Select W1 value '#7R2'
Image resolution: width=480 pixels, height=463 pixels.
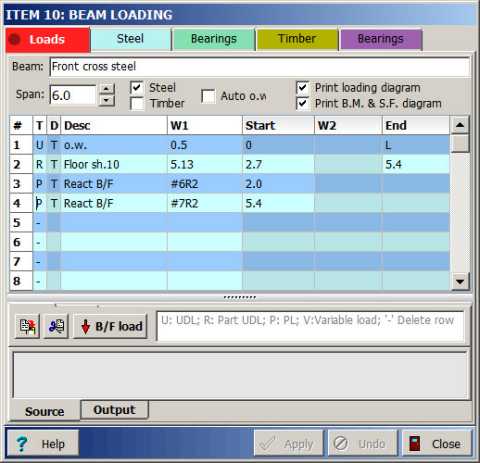click(205, 203)
